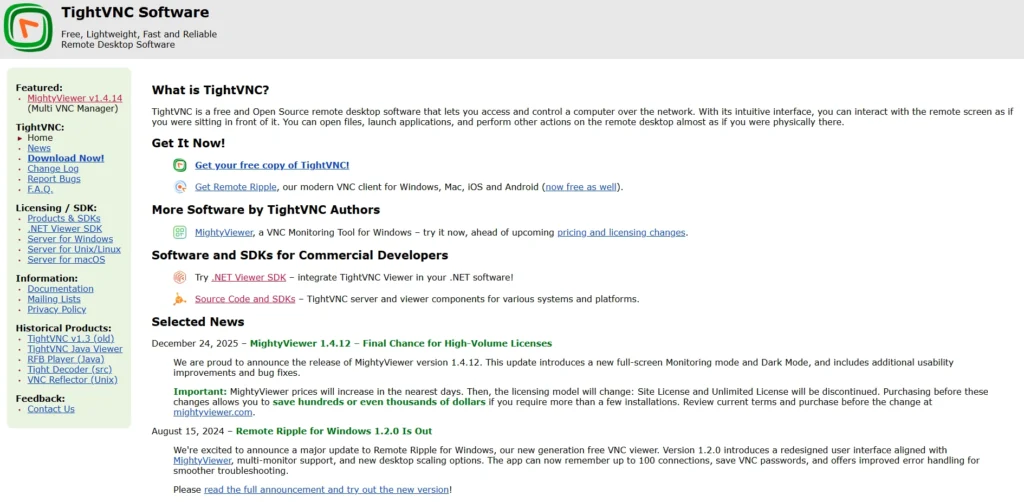Open Get your free copy of TightVNC link

[x=272, y=165]
